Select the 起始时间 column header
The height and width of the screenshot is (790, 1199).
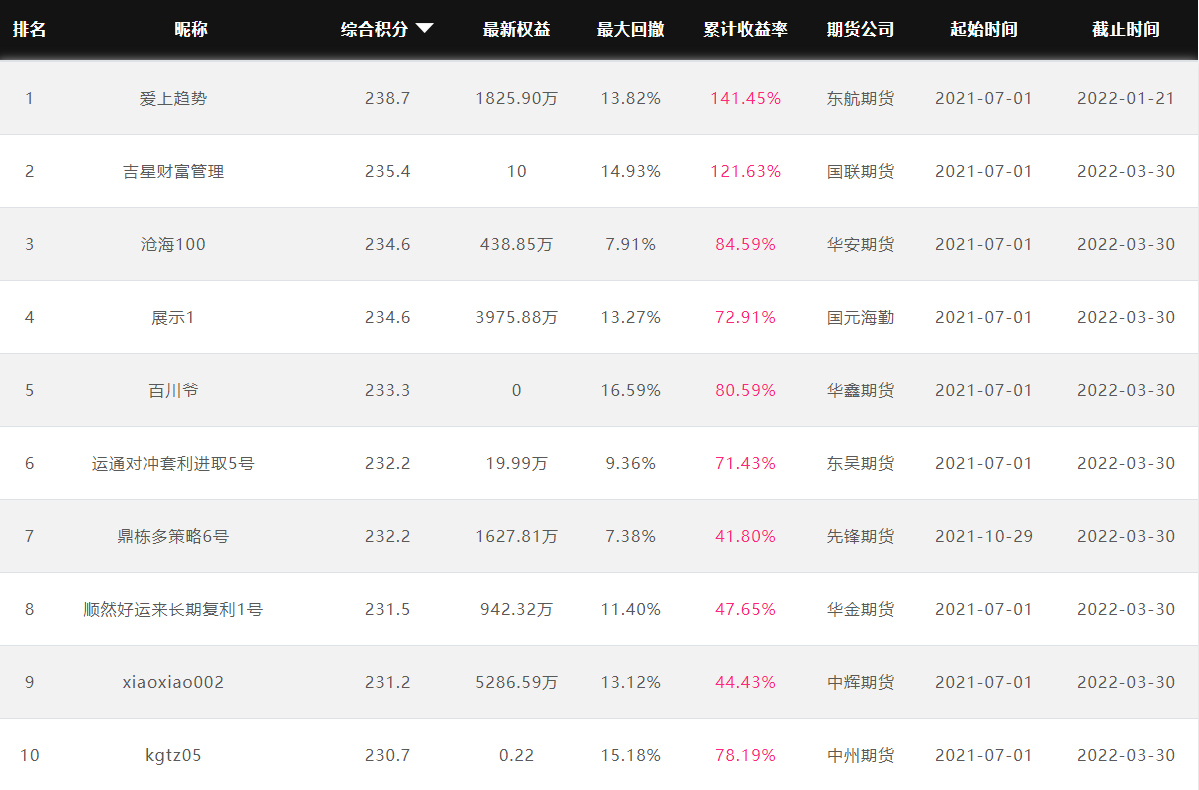pyautogui.click(x=983, y=29)
